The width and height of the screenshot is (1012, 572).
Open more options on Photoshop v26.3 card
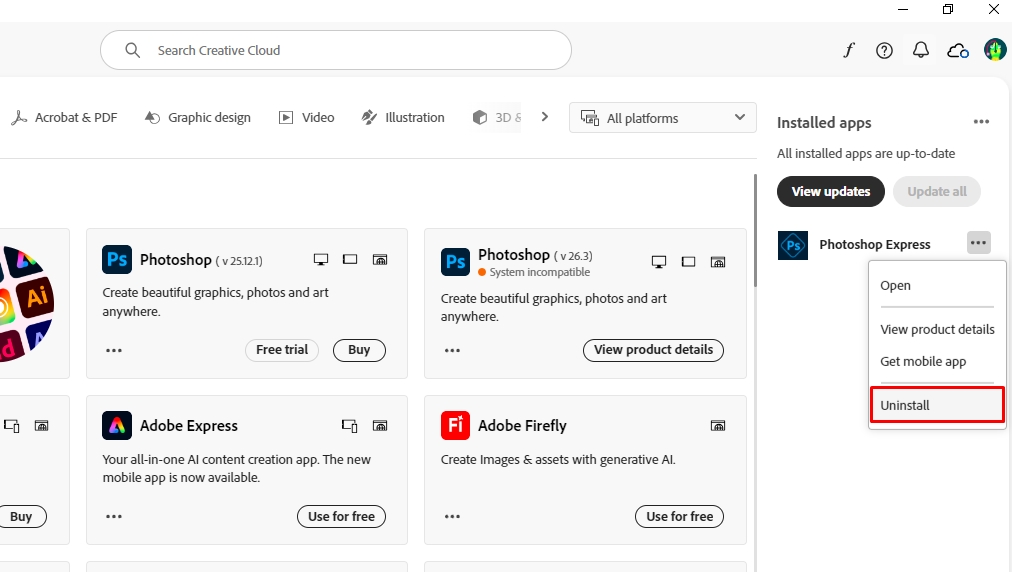452,351
